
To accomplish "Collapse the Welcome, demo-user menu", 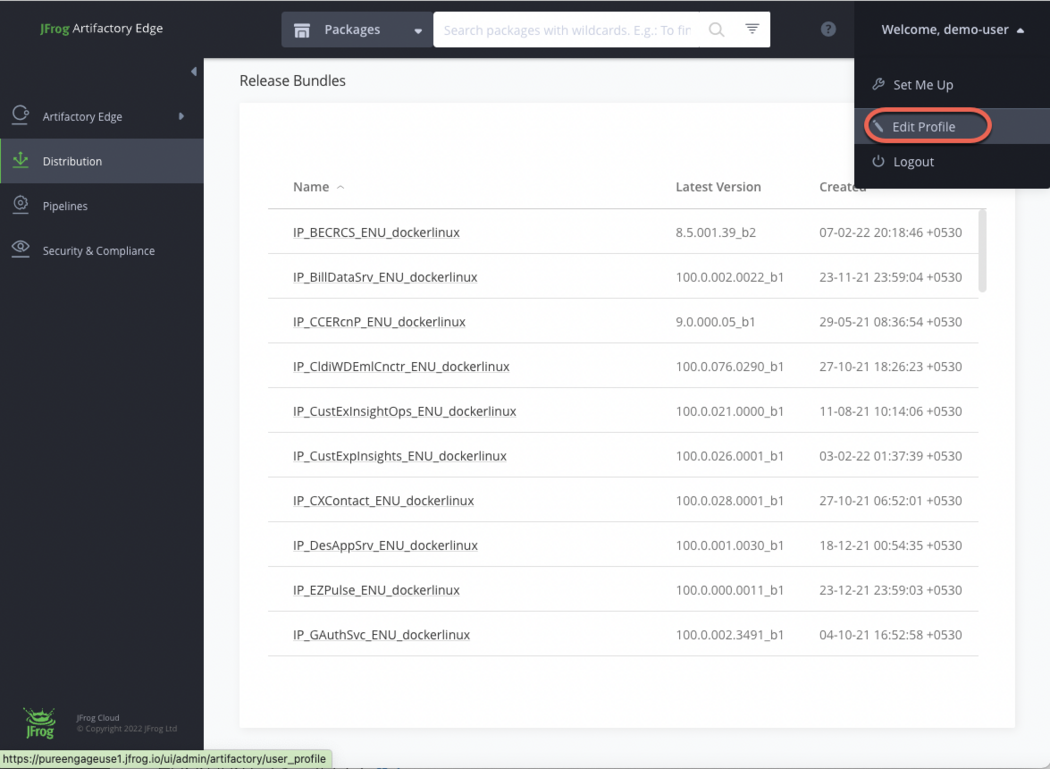I will (x=952, y=29).
